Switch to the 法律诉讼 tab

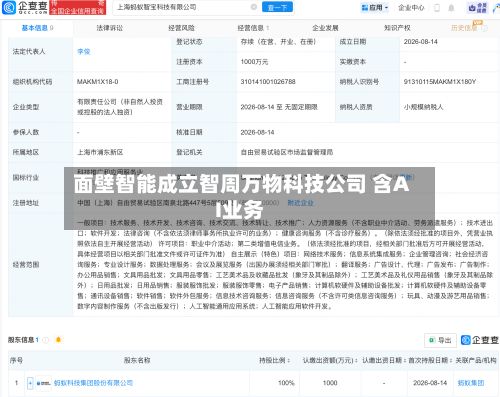pos(110,28)
